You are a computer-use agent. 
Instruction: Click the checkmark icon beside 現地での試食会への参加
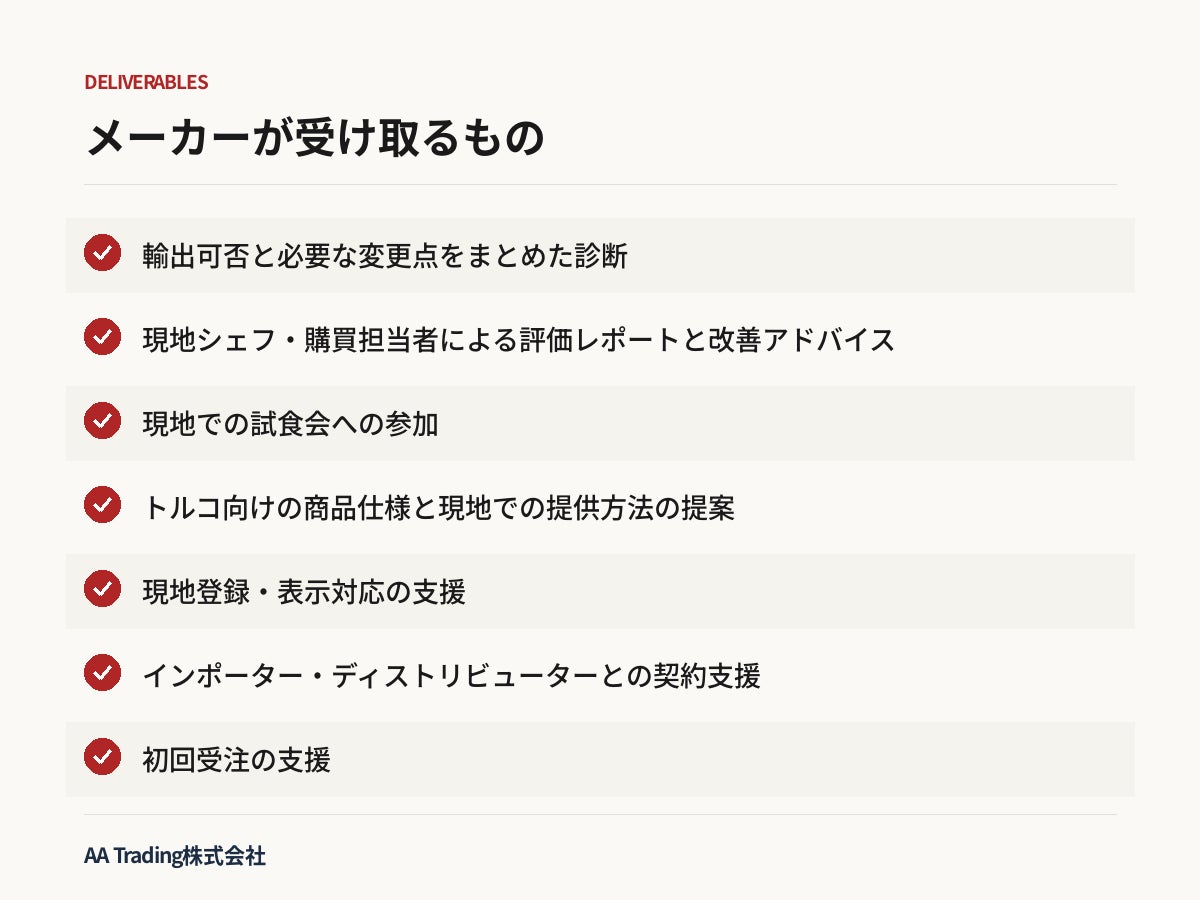[102, 421]
